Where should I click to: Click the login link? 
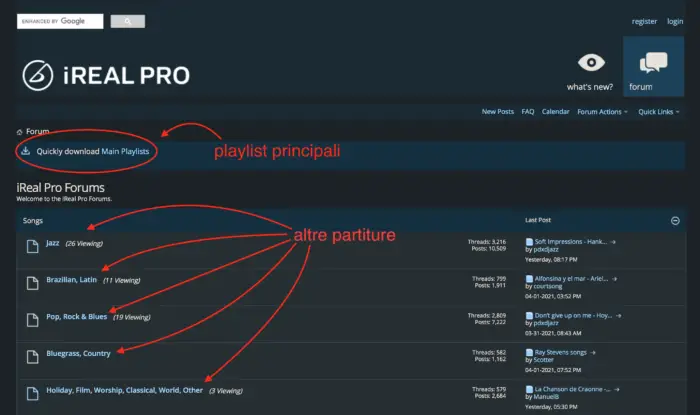coord(675,21)
